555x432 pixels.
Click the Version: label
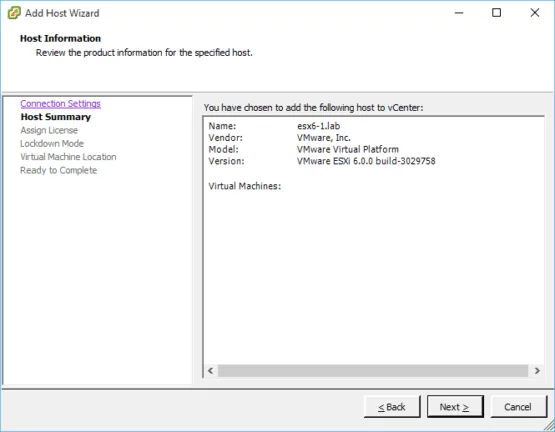[226, 161]
